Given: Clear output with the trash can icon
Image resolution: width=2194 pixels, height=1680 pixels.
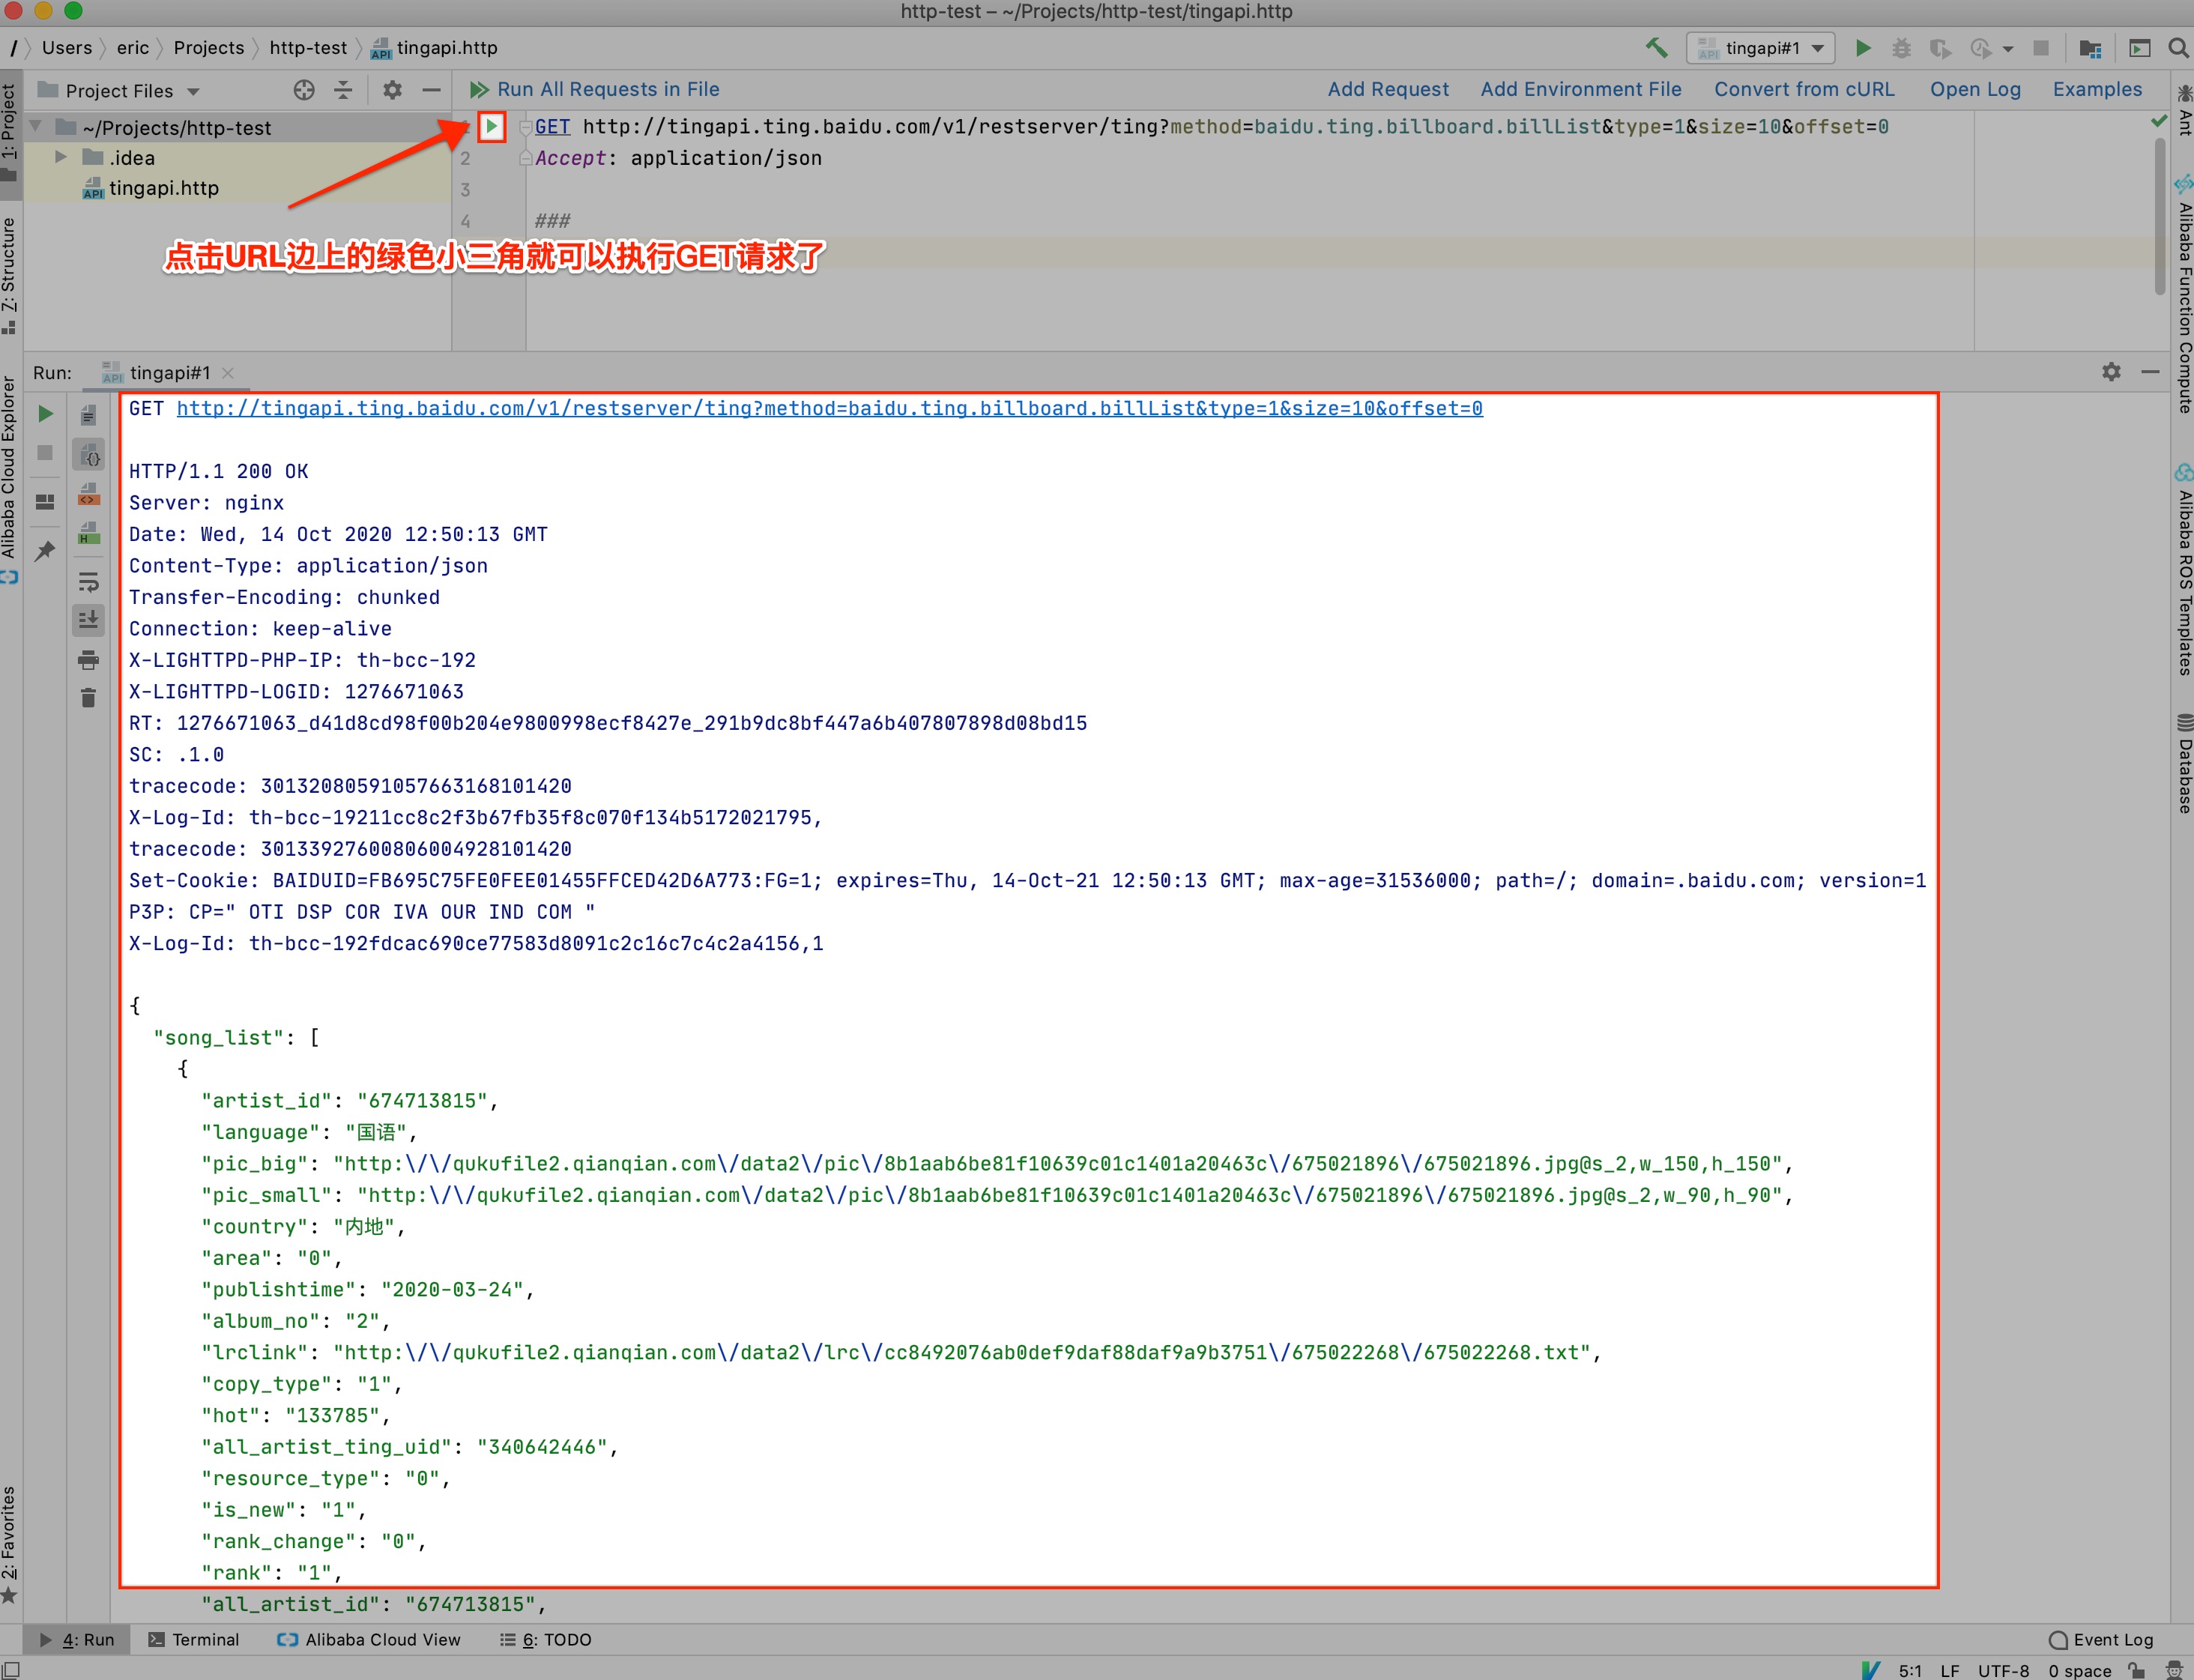Looking at the screenshot, I should point(89,698).
